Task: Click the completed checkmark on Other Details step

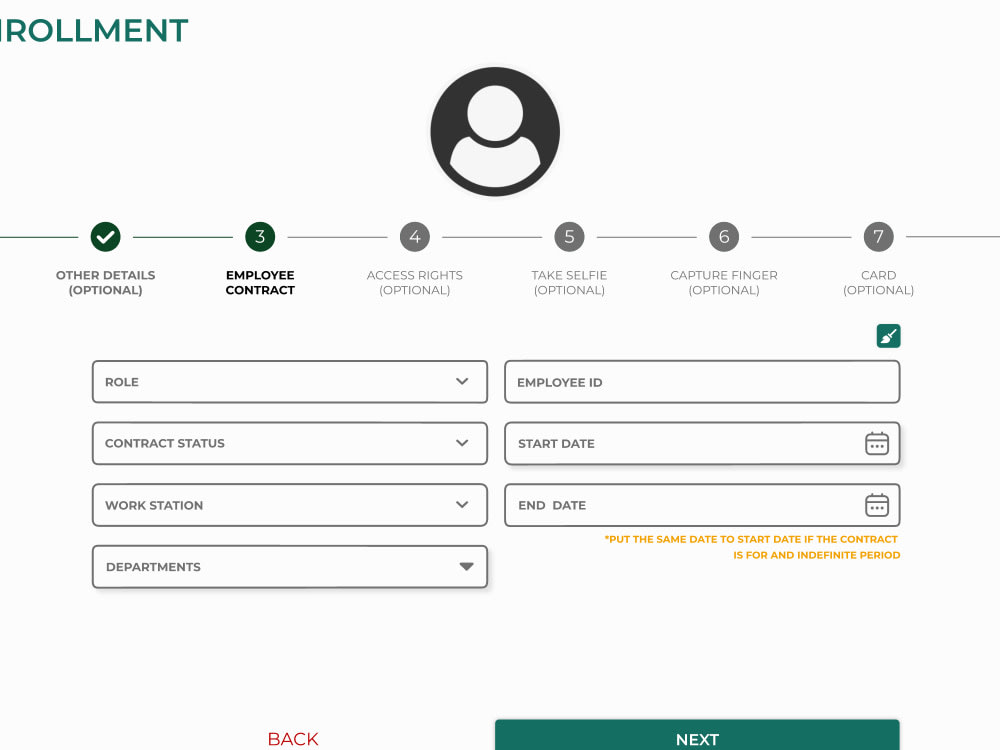Action: (105, 237)
